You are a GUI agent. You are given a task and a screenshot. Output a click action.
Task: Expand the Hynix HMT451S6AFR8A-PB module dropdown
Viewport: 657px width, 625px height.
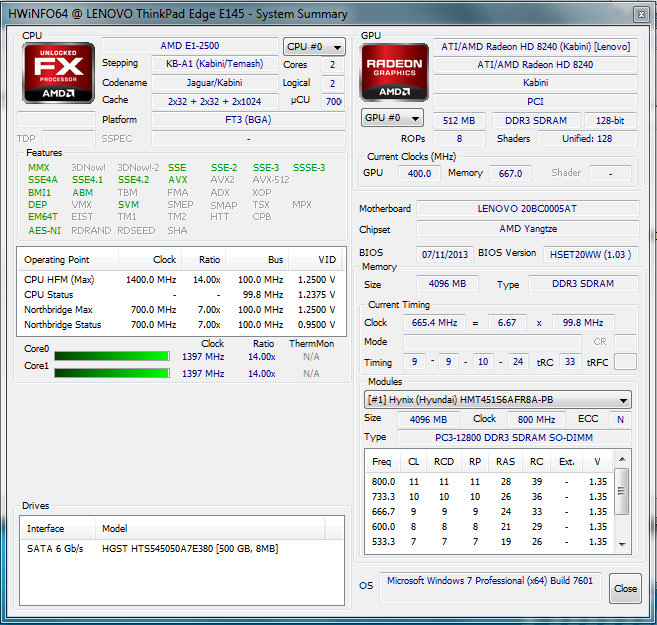[498, 400]
